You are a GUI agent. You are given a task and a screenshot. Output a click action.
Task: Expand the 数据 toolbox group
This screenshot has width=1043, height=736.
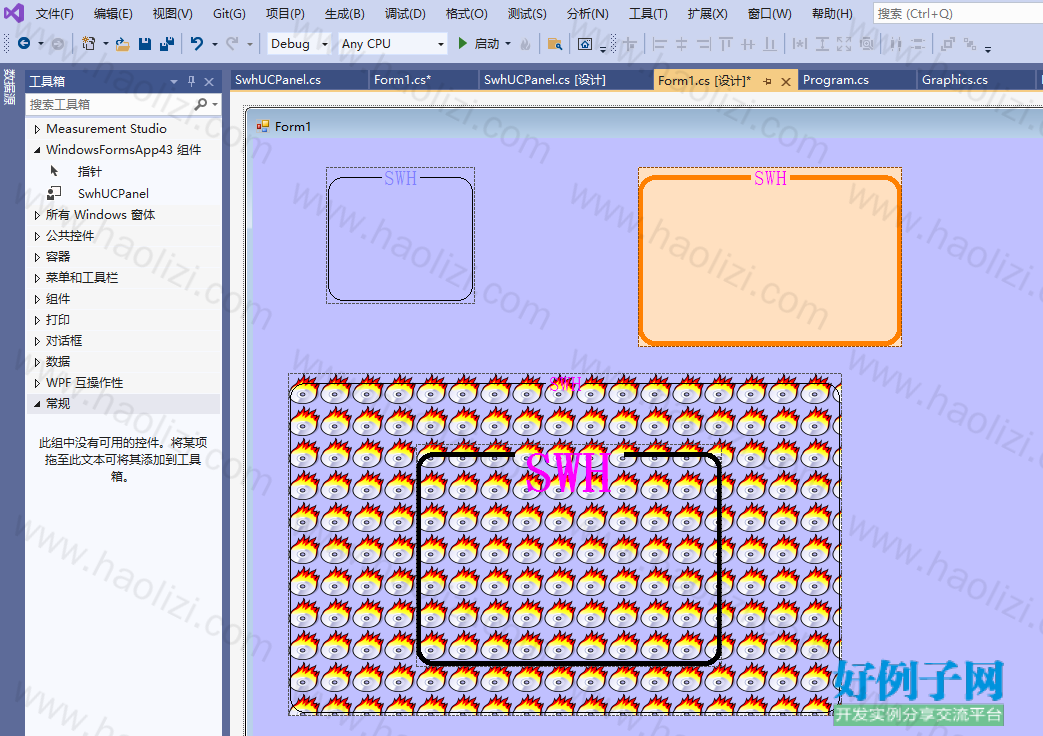(x=37, y=361)
